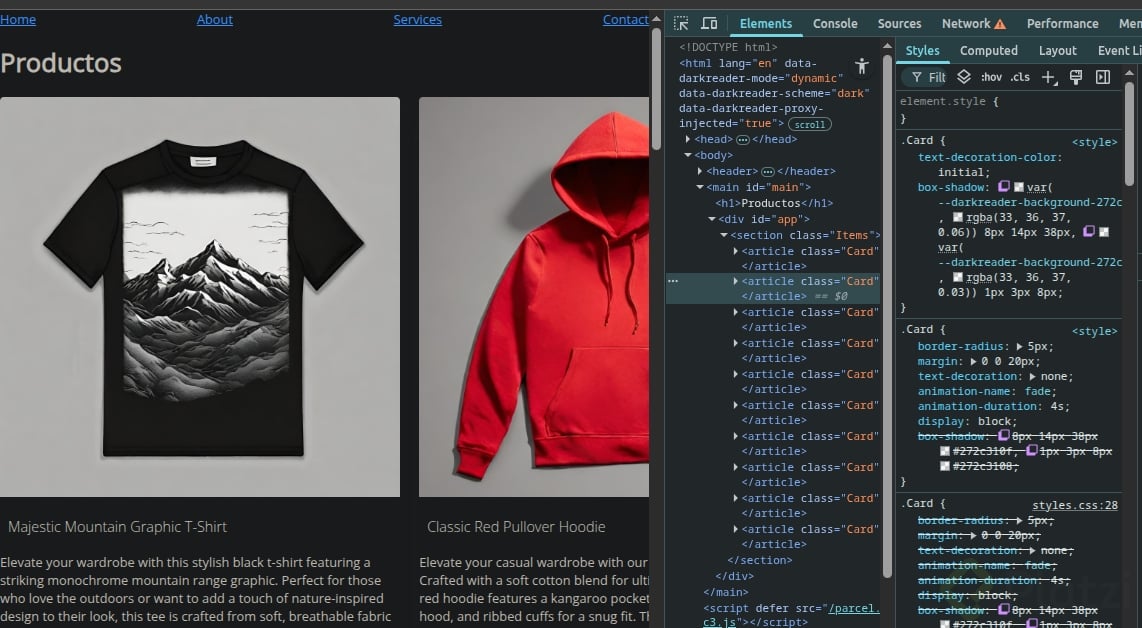Click the Filter funnel icon

916,77
